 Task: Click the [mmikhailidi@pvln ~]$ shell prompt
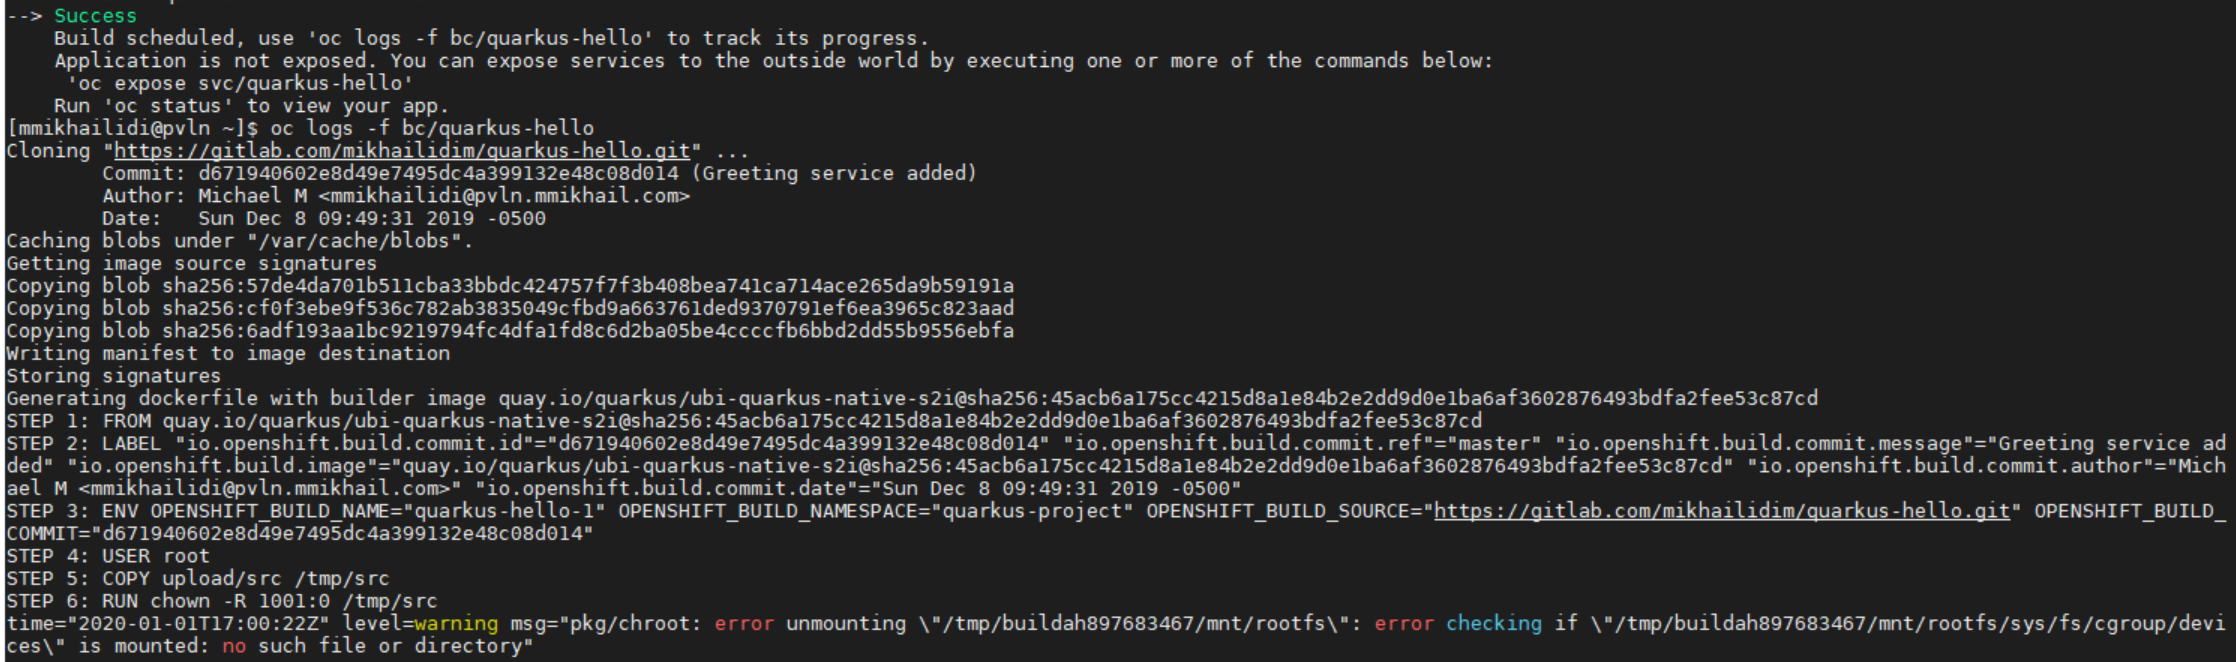132,129
